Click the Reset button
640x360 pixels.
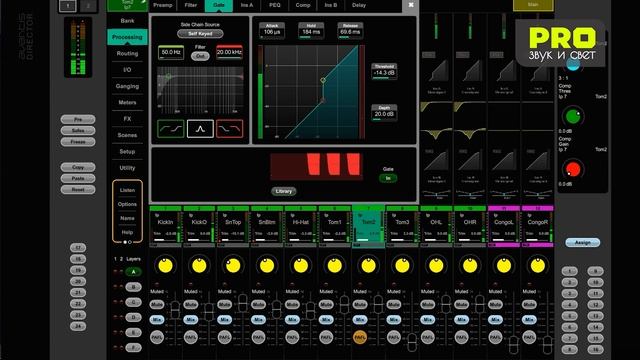tap(78, 189)
